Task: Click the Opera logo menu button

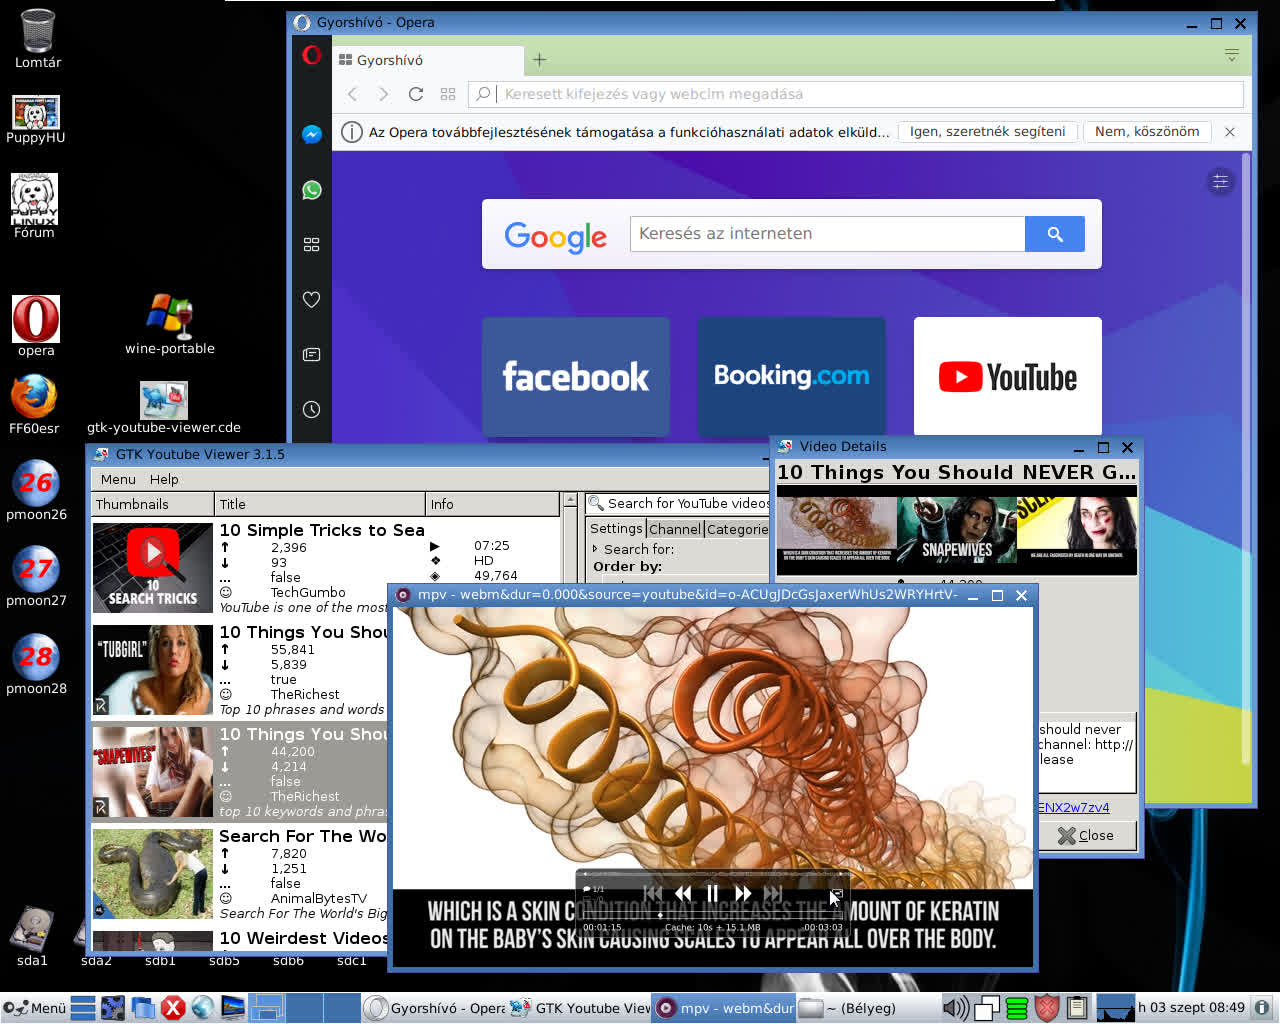Action: click(x=312, y=55)
